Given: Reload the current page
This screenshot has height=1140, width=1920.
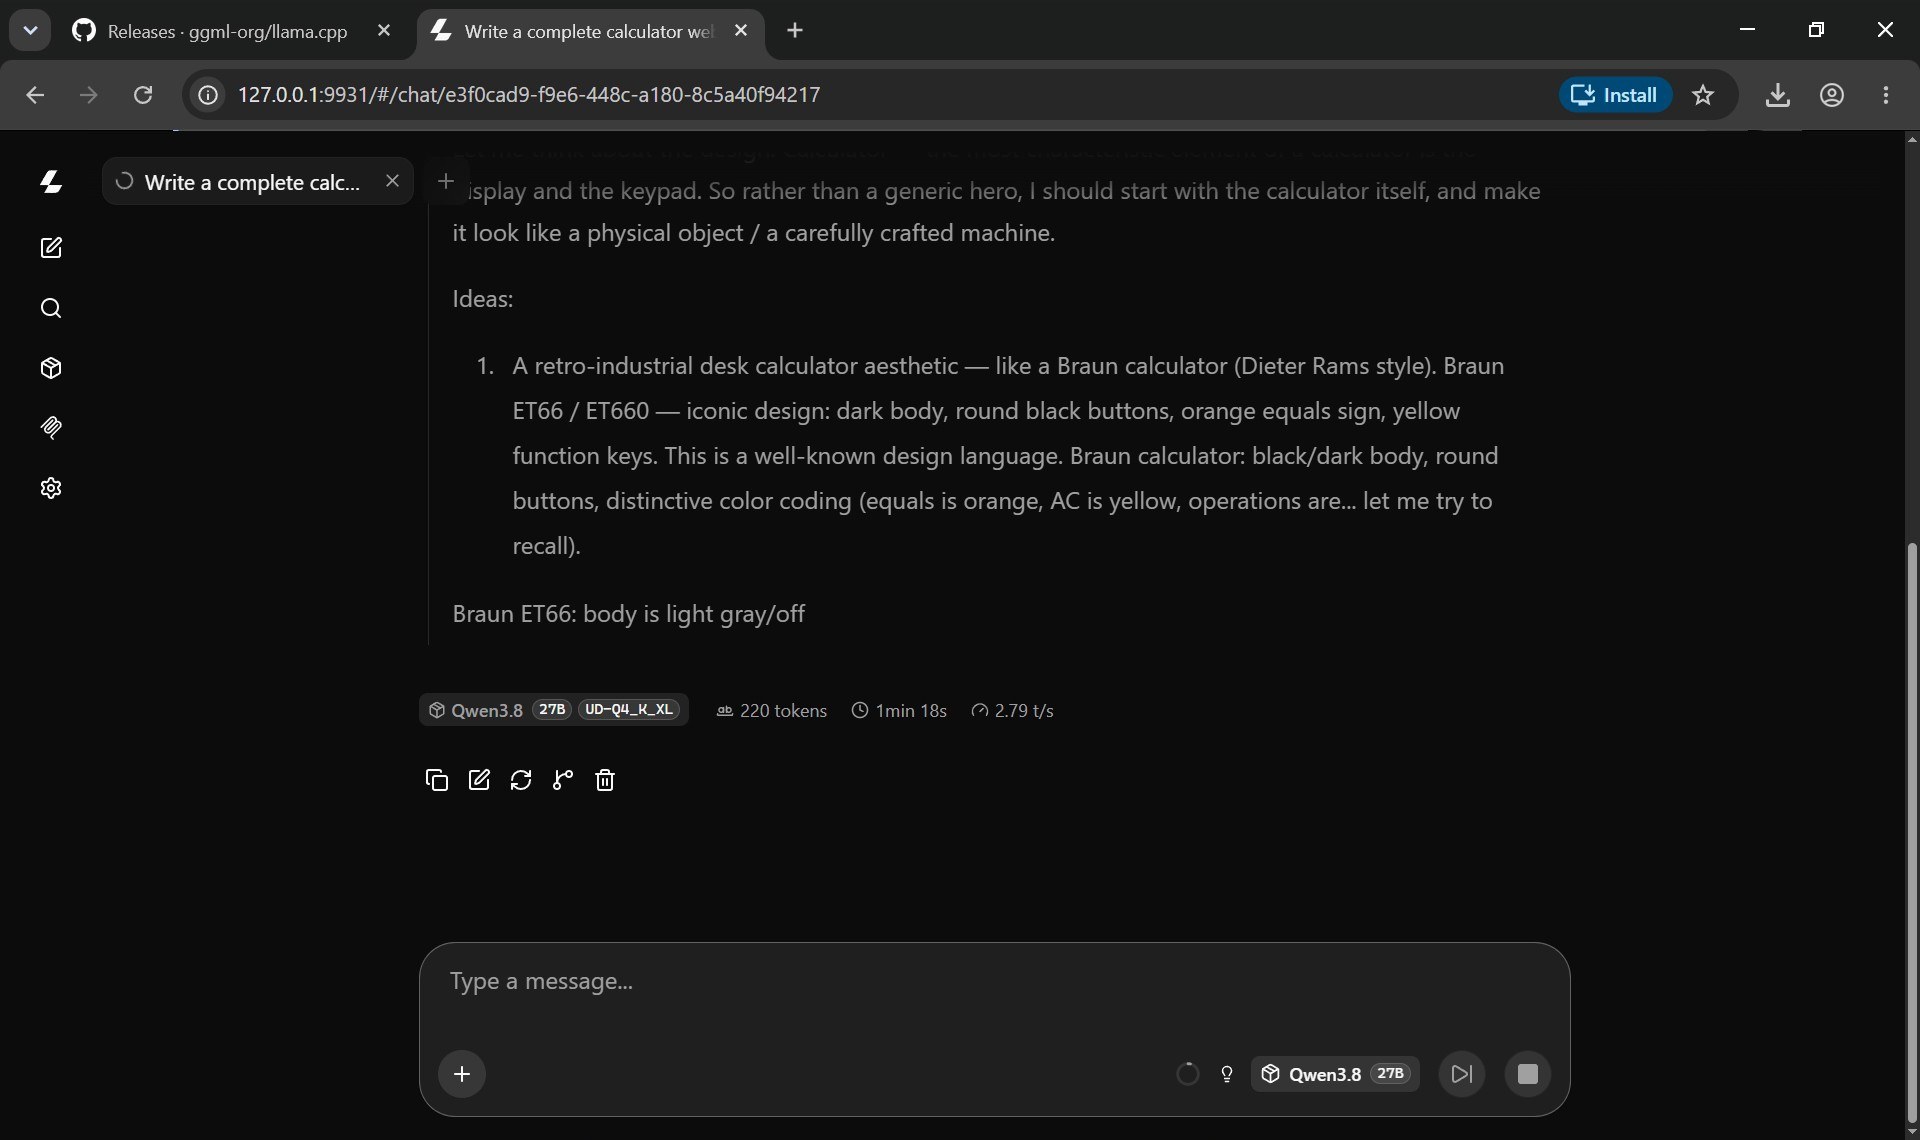Looking at the screenshot, I should 143,95.
